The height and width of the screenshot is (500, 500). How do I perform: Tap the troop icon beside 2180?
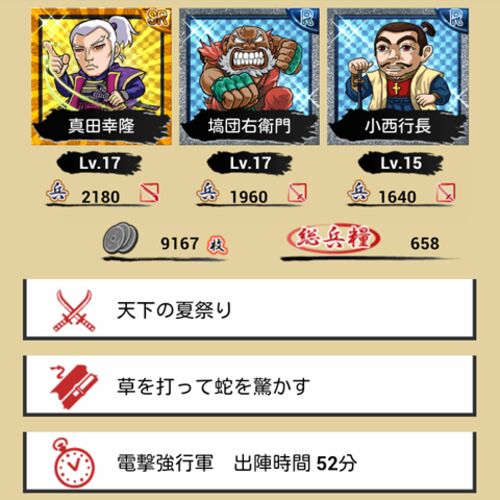57,191
